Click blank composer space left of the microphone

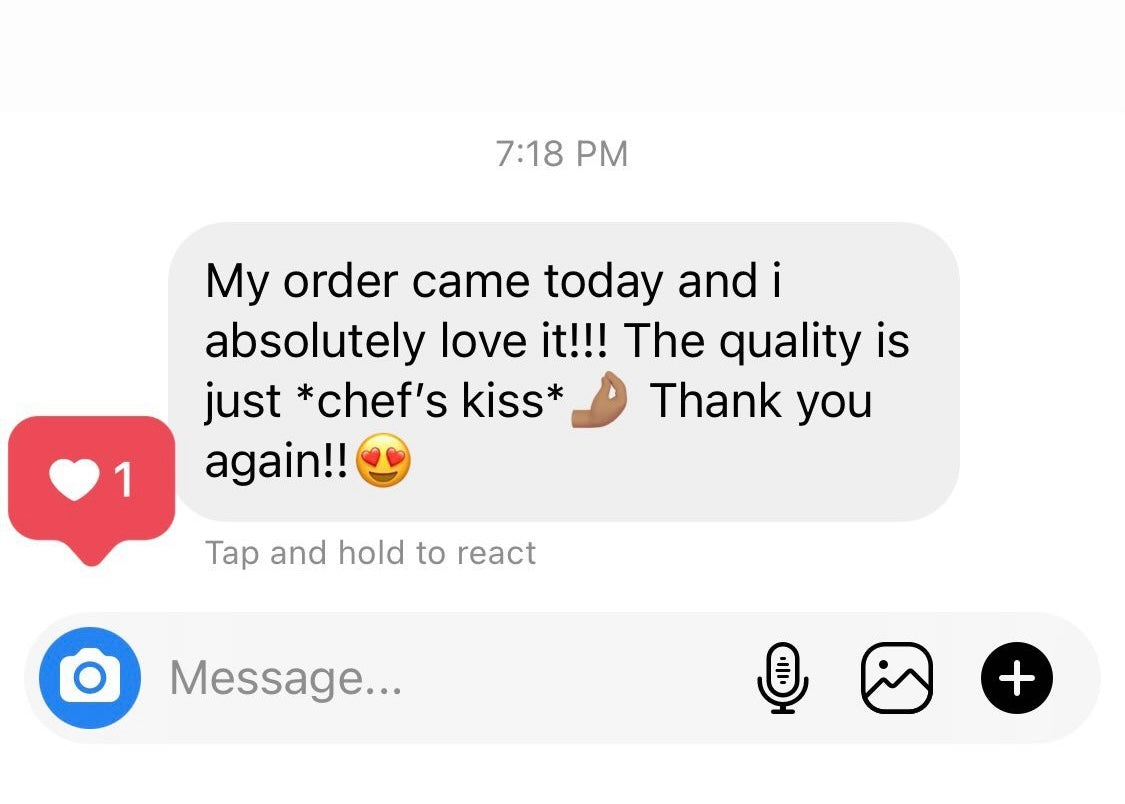[574, 677]
